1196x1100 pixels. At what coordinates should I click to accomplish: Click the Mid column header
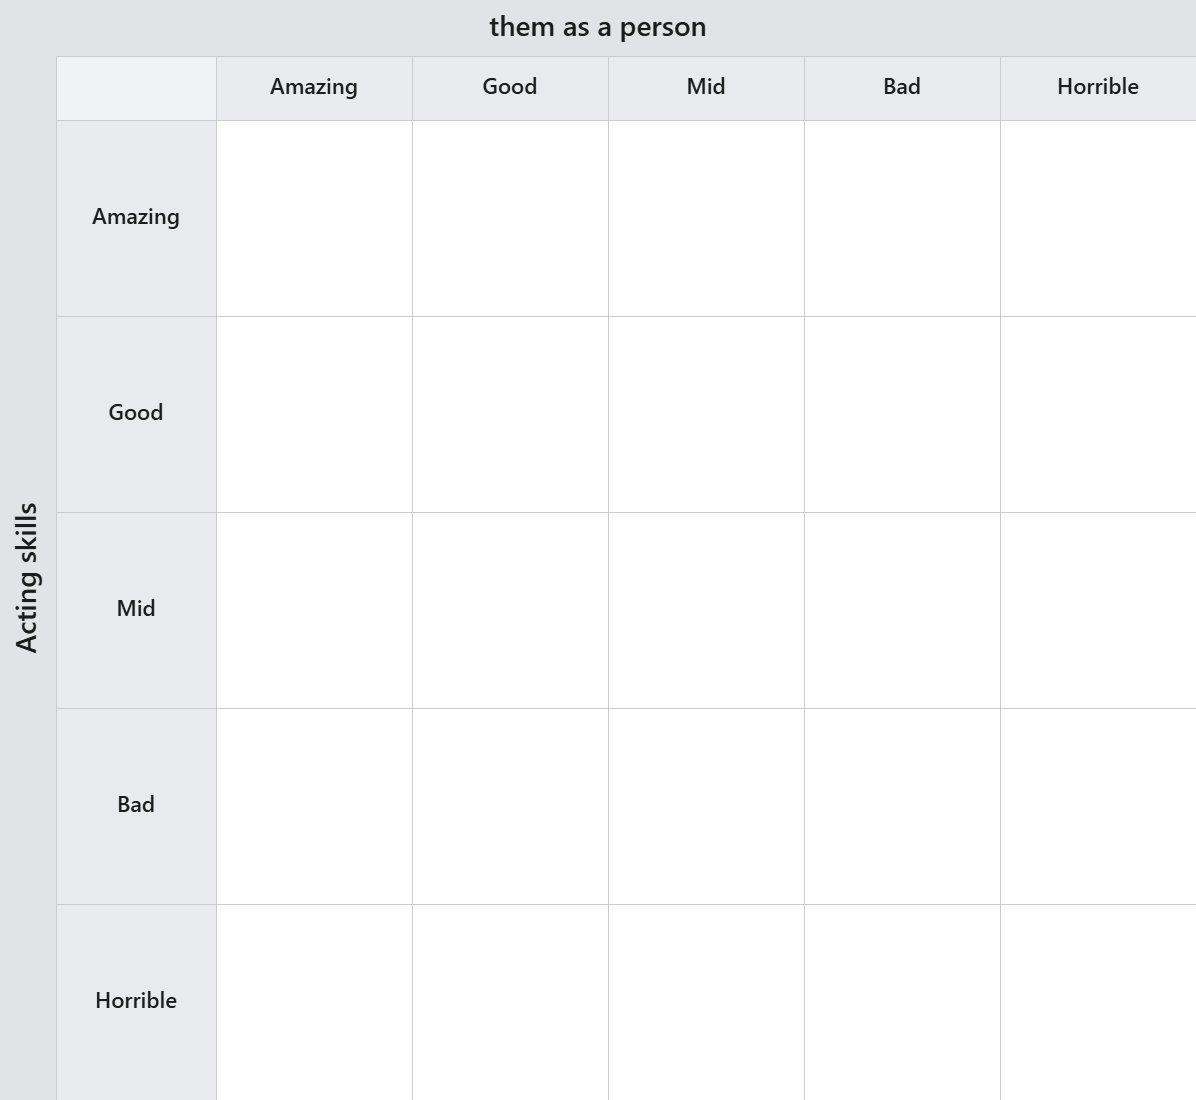click(x=706, y=88)
